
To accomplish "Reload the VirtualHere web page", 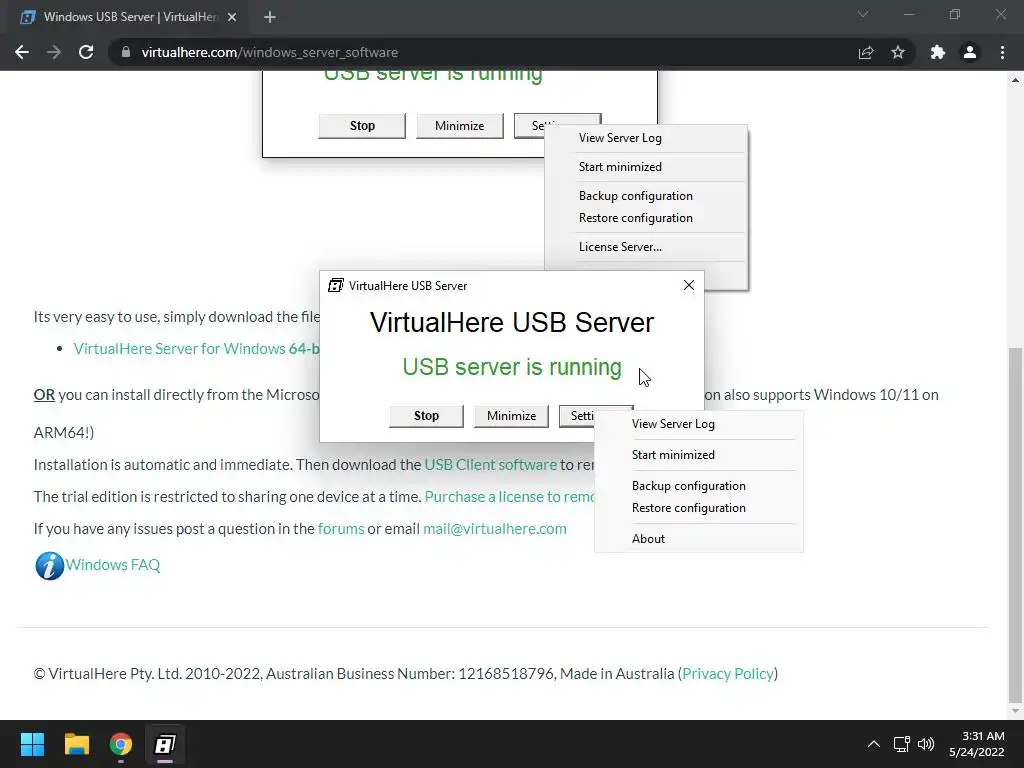I will point(86,52).
